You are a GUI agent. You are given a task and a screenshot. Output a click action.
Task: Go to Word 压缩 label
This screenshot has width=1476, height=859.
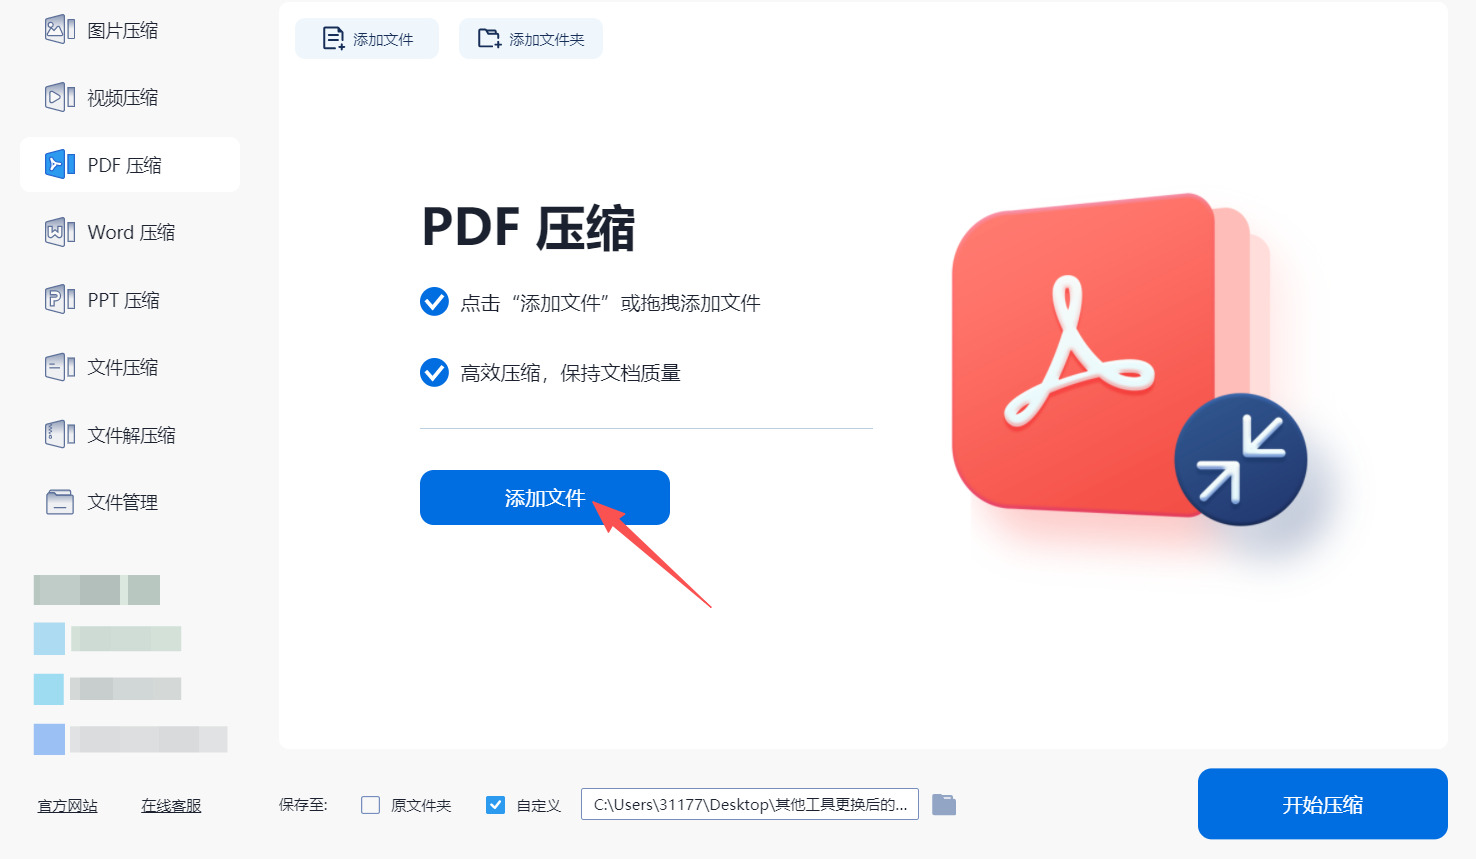coord(131,233)
